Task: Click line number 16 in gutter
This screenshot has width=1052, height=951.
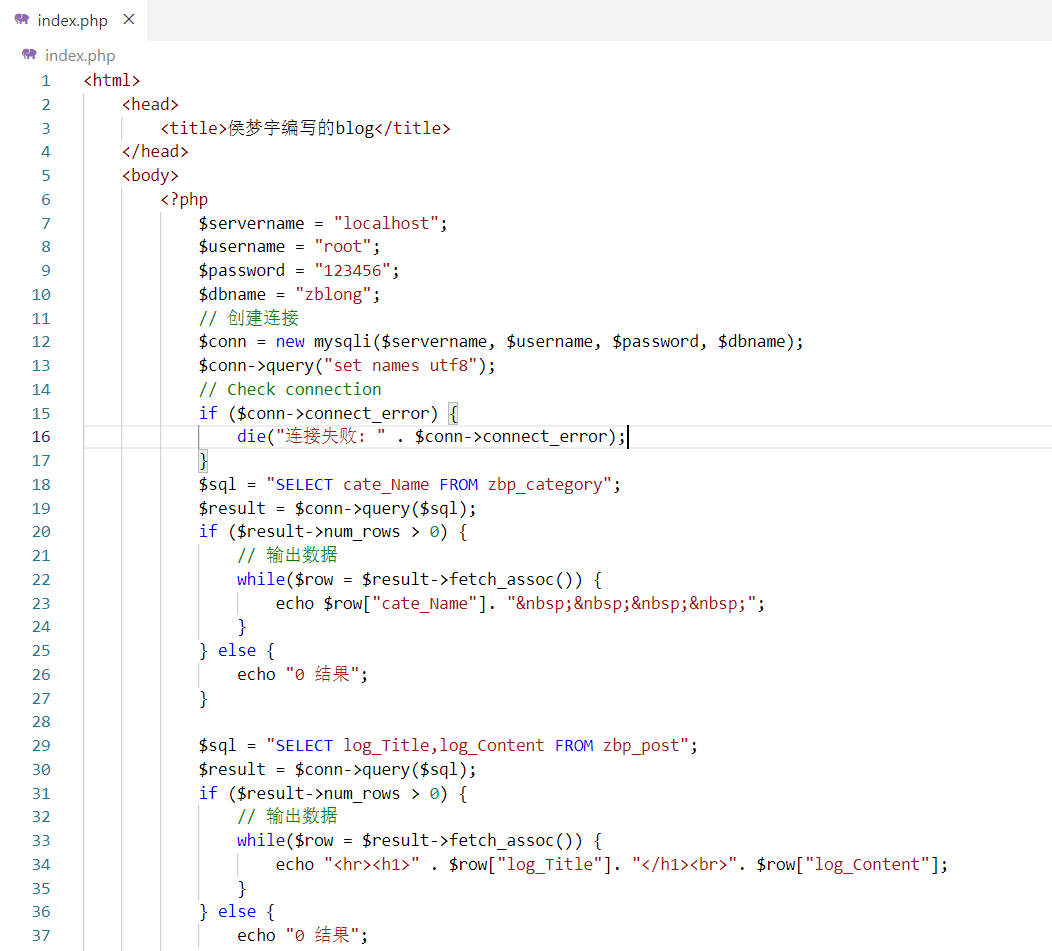Action: click(41, 437)
